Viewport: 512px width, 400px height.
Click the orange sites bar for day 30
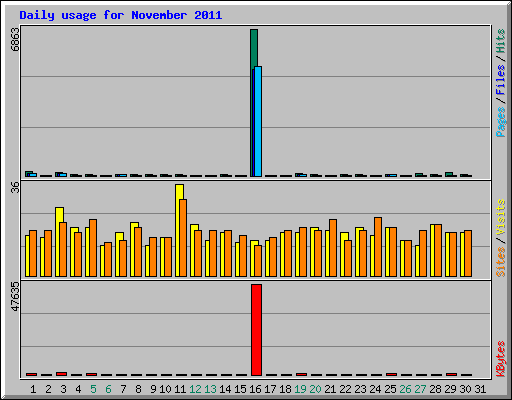point(468,253)
